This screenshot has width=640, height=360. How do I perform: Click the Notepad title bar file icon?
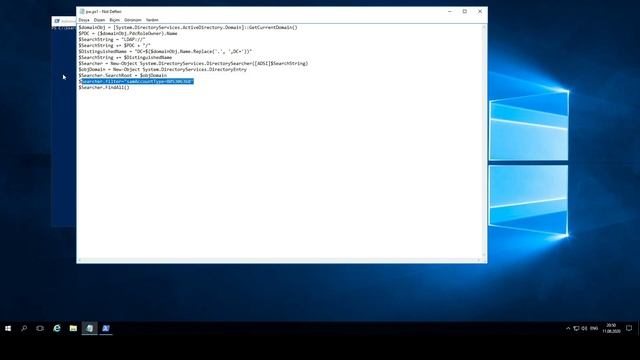[82, 11]
